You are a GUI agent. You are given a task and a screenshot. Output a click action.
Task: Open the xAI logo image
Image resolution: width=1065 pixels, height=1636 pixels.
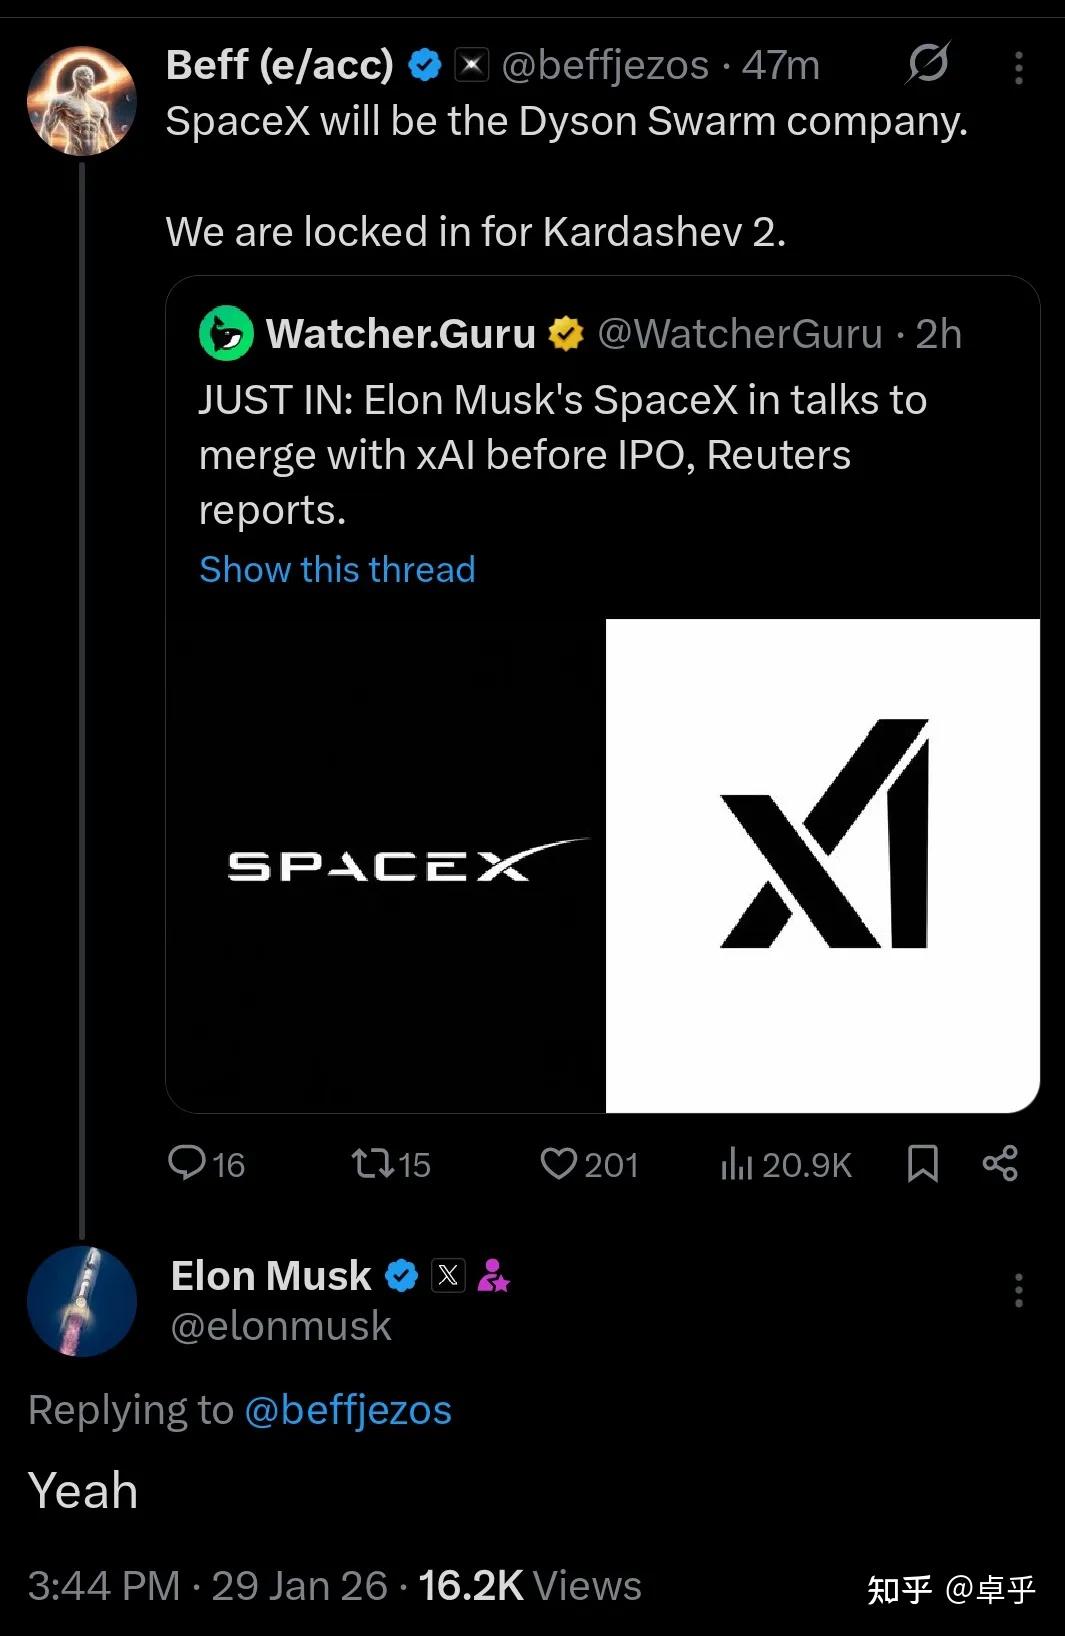point(823,865)
